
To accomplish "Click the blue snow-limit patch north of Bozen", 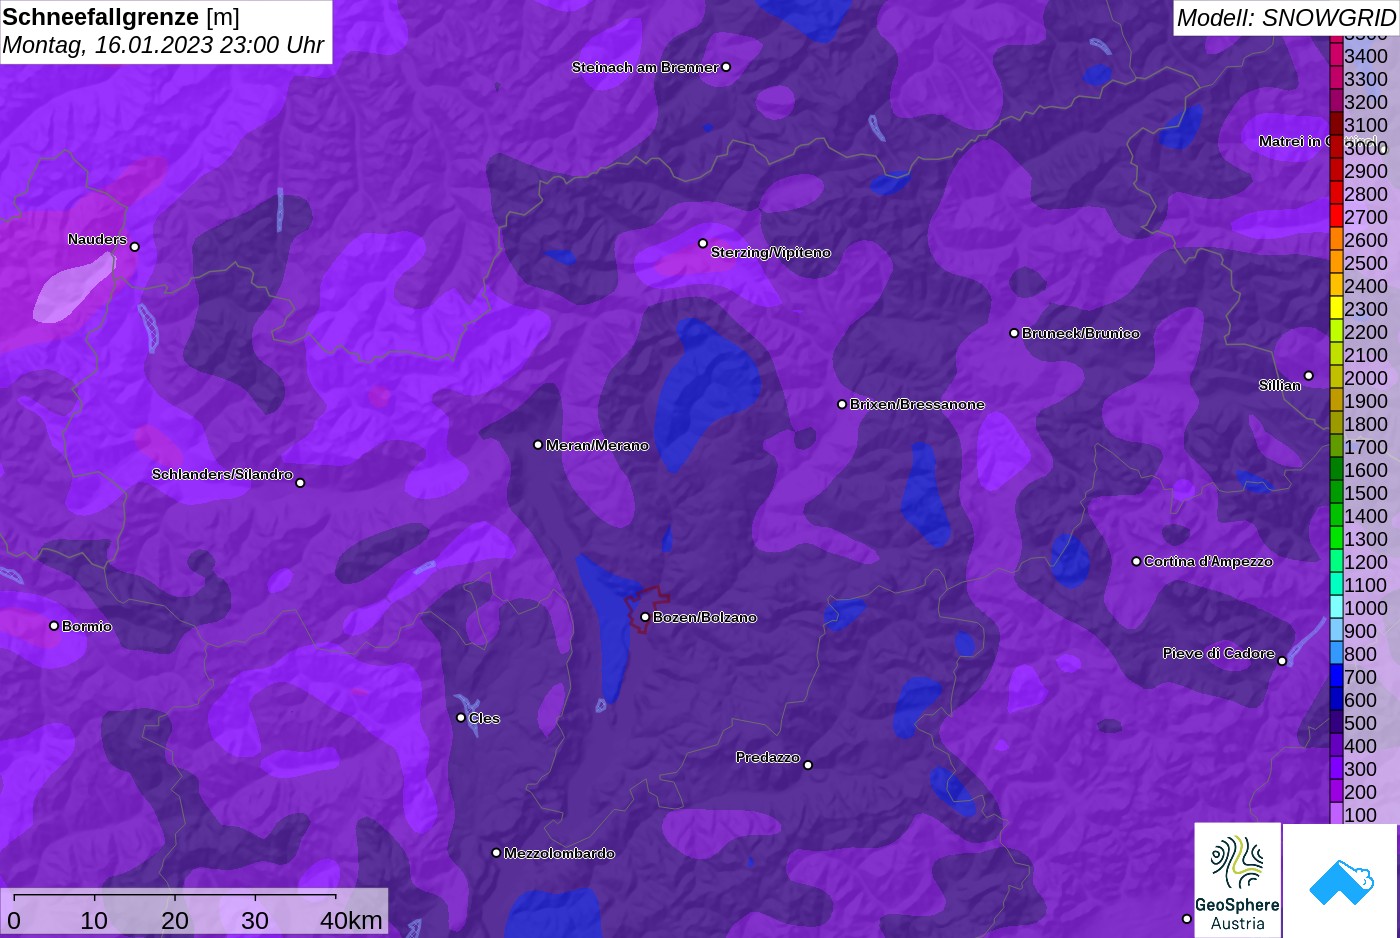I will click(708, 393).
